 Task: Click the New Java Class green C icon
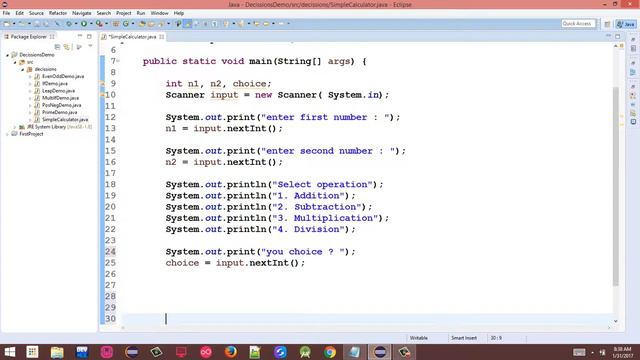click(x=126, y=24)
